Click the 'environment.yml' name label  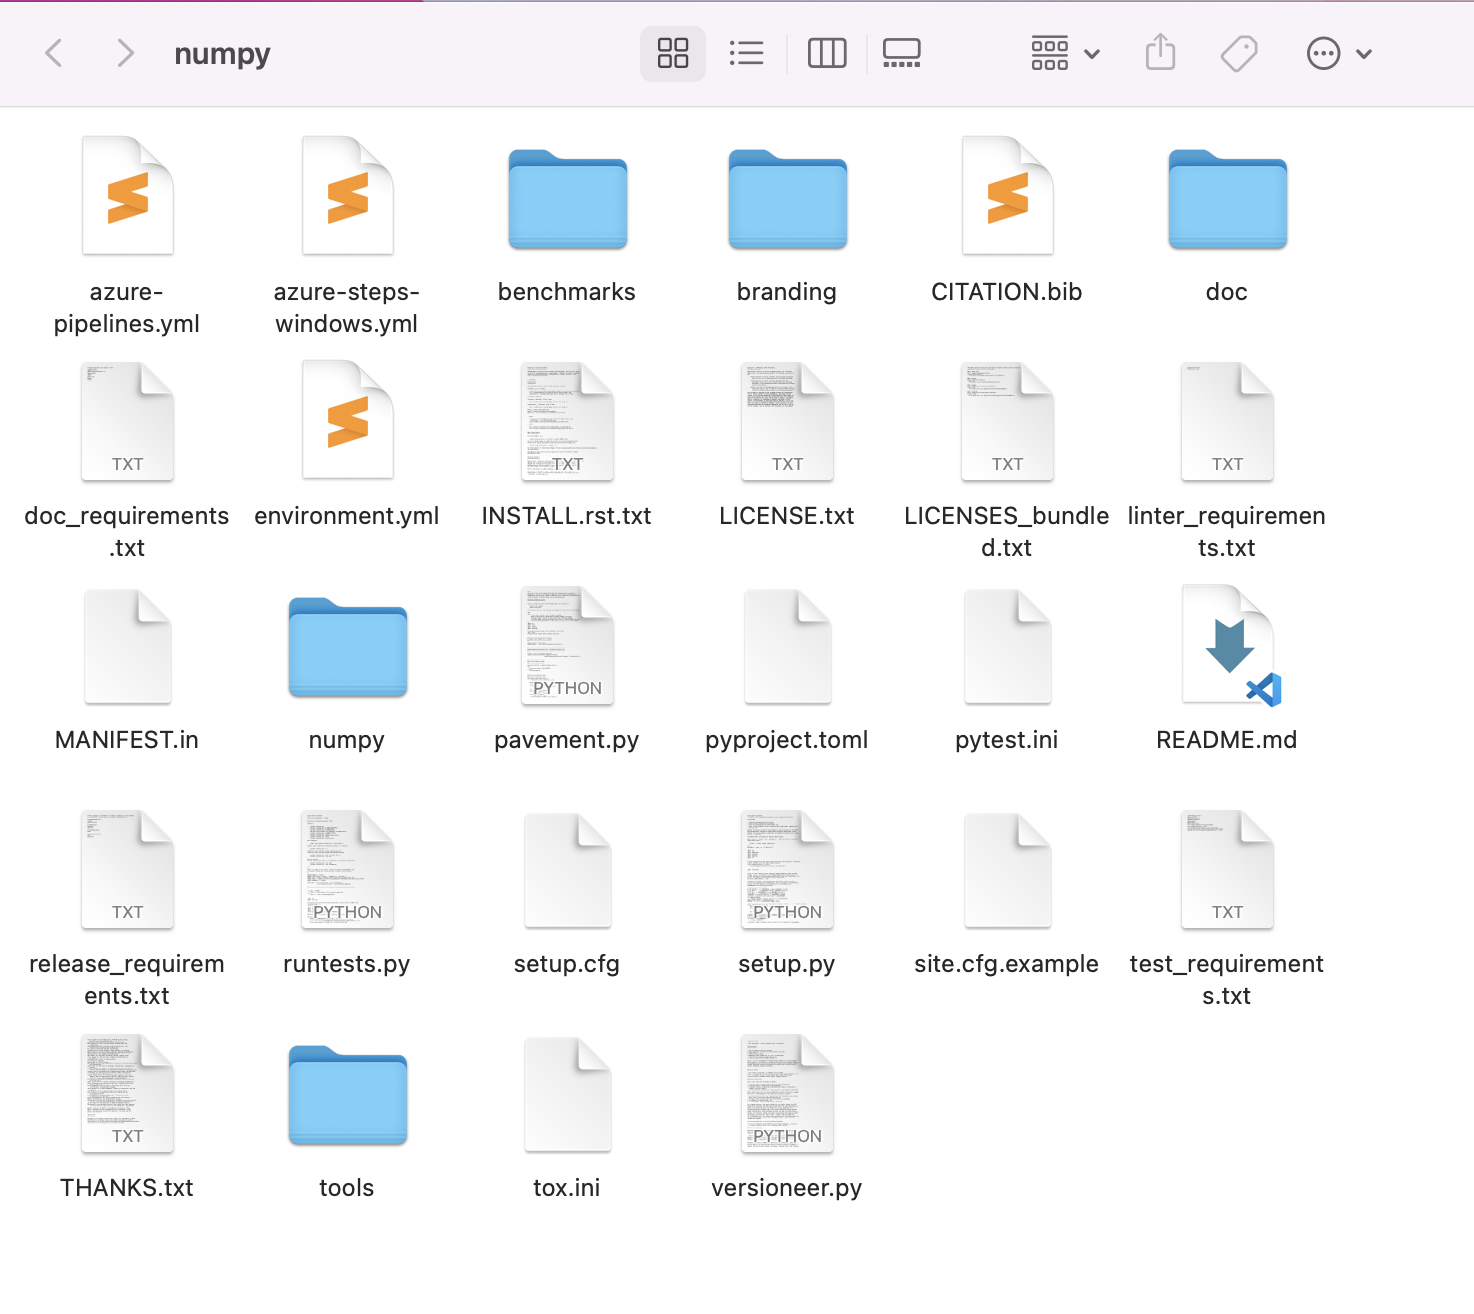pyautogui.click(x=347, y=516)
